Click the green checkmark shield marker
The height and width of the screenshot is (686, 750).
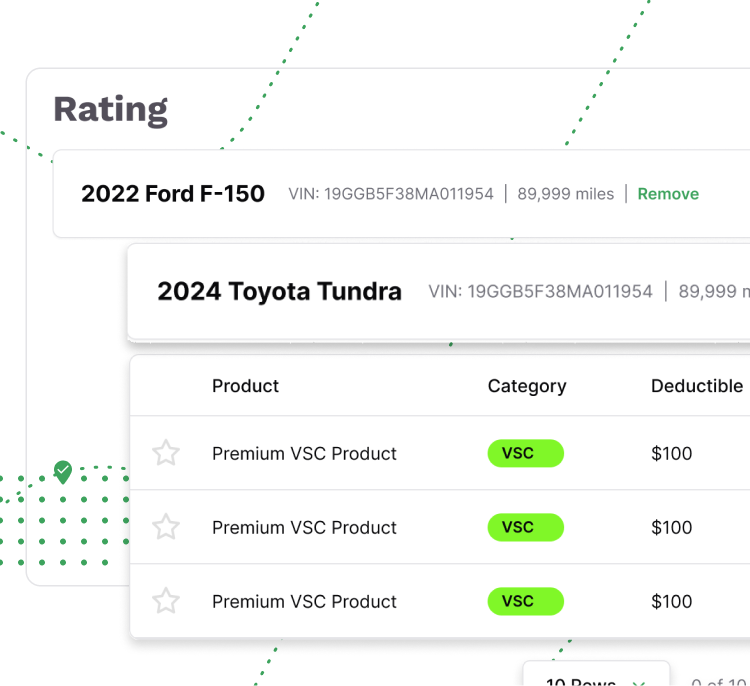[63, 471]
